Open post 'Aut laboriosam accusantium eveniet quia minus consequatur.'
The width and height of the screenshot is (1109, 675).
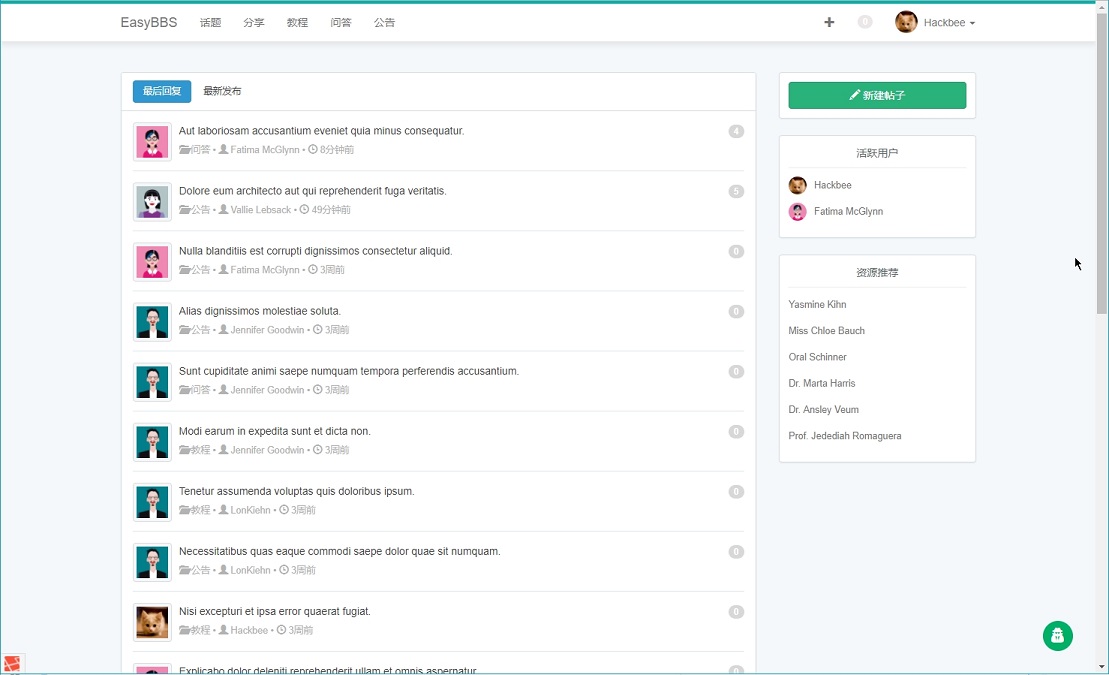point(321,131)
